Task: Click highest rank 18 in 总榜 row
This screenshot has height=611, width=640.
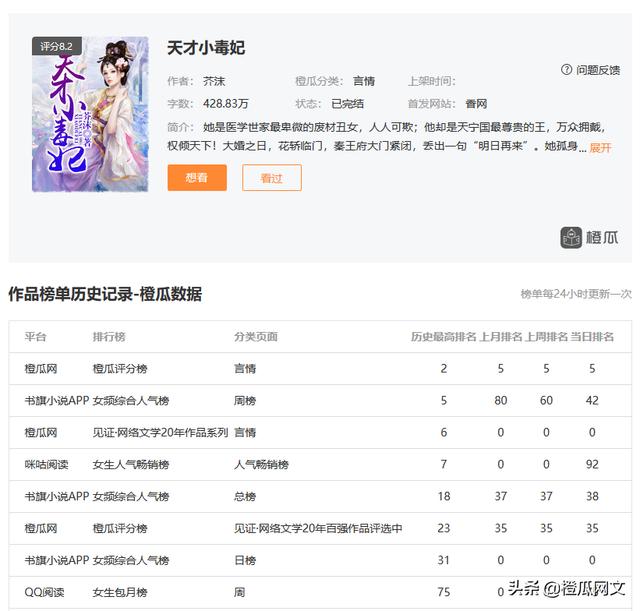Action: tap(444, 496)
